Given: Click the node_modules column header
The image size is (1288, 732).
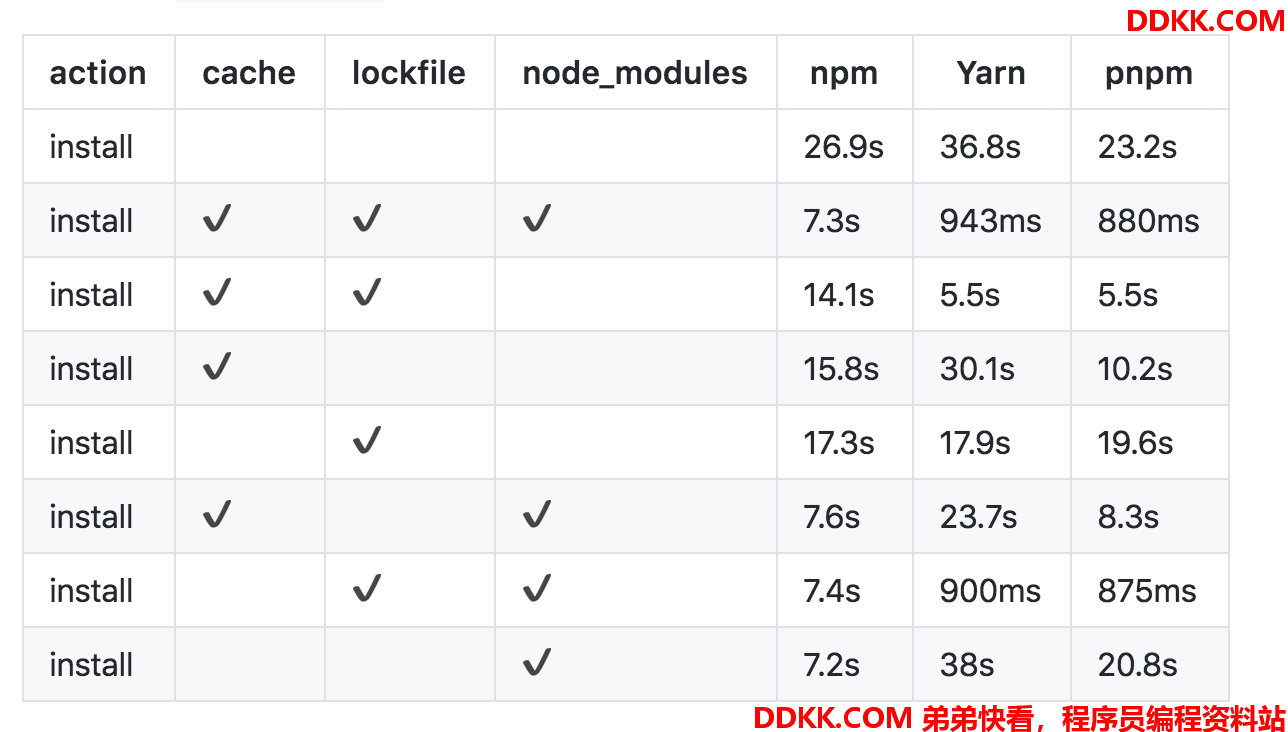Looking at the screenshot, I should [x=635, y=73].
